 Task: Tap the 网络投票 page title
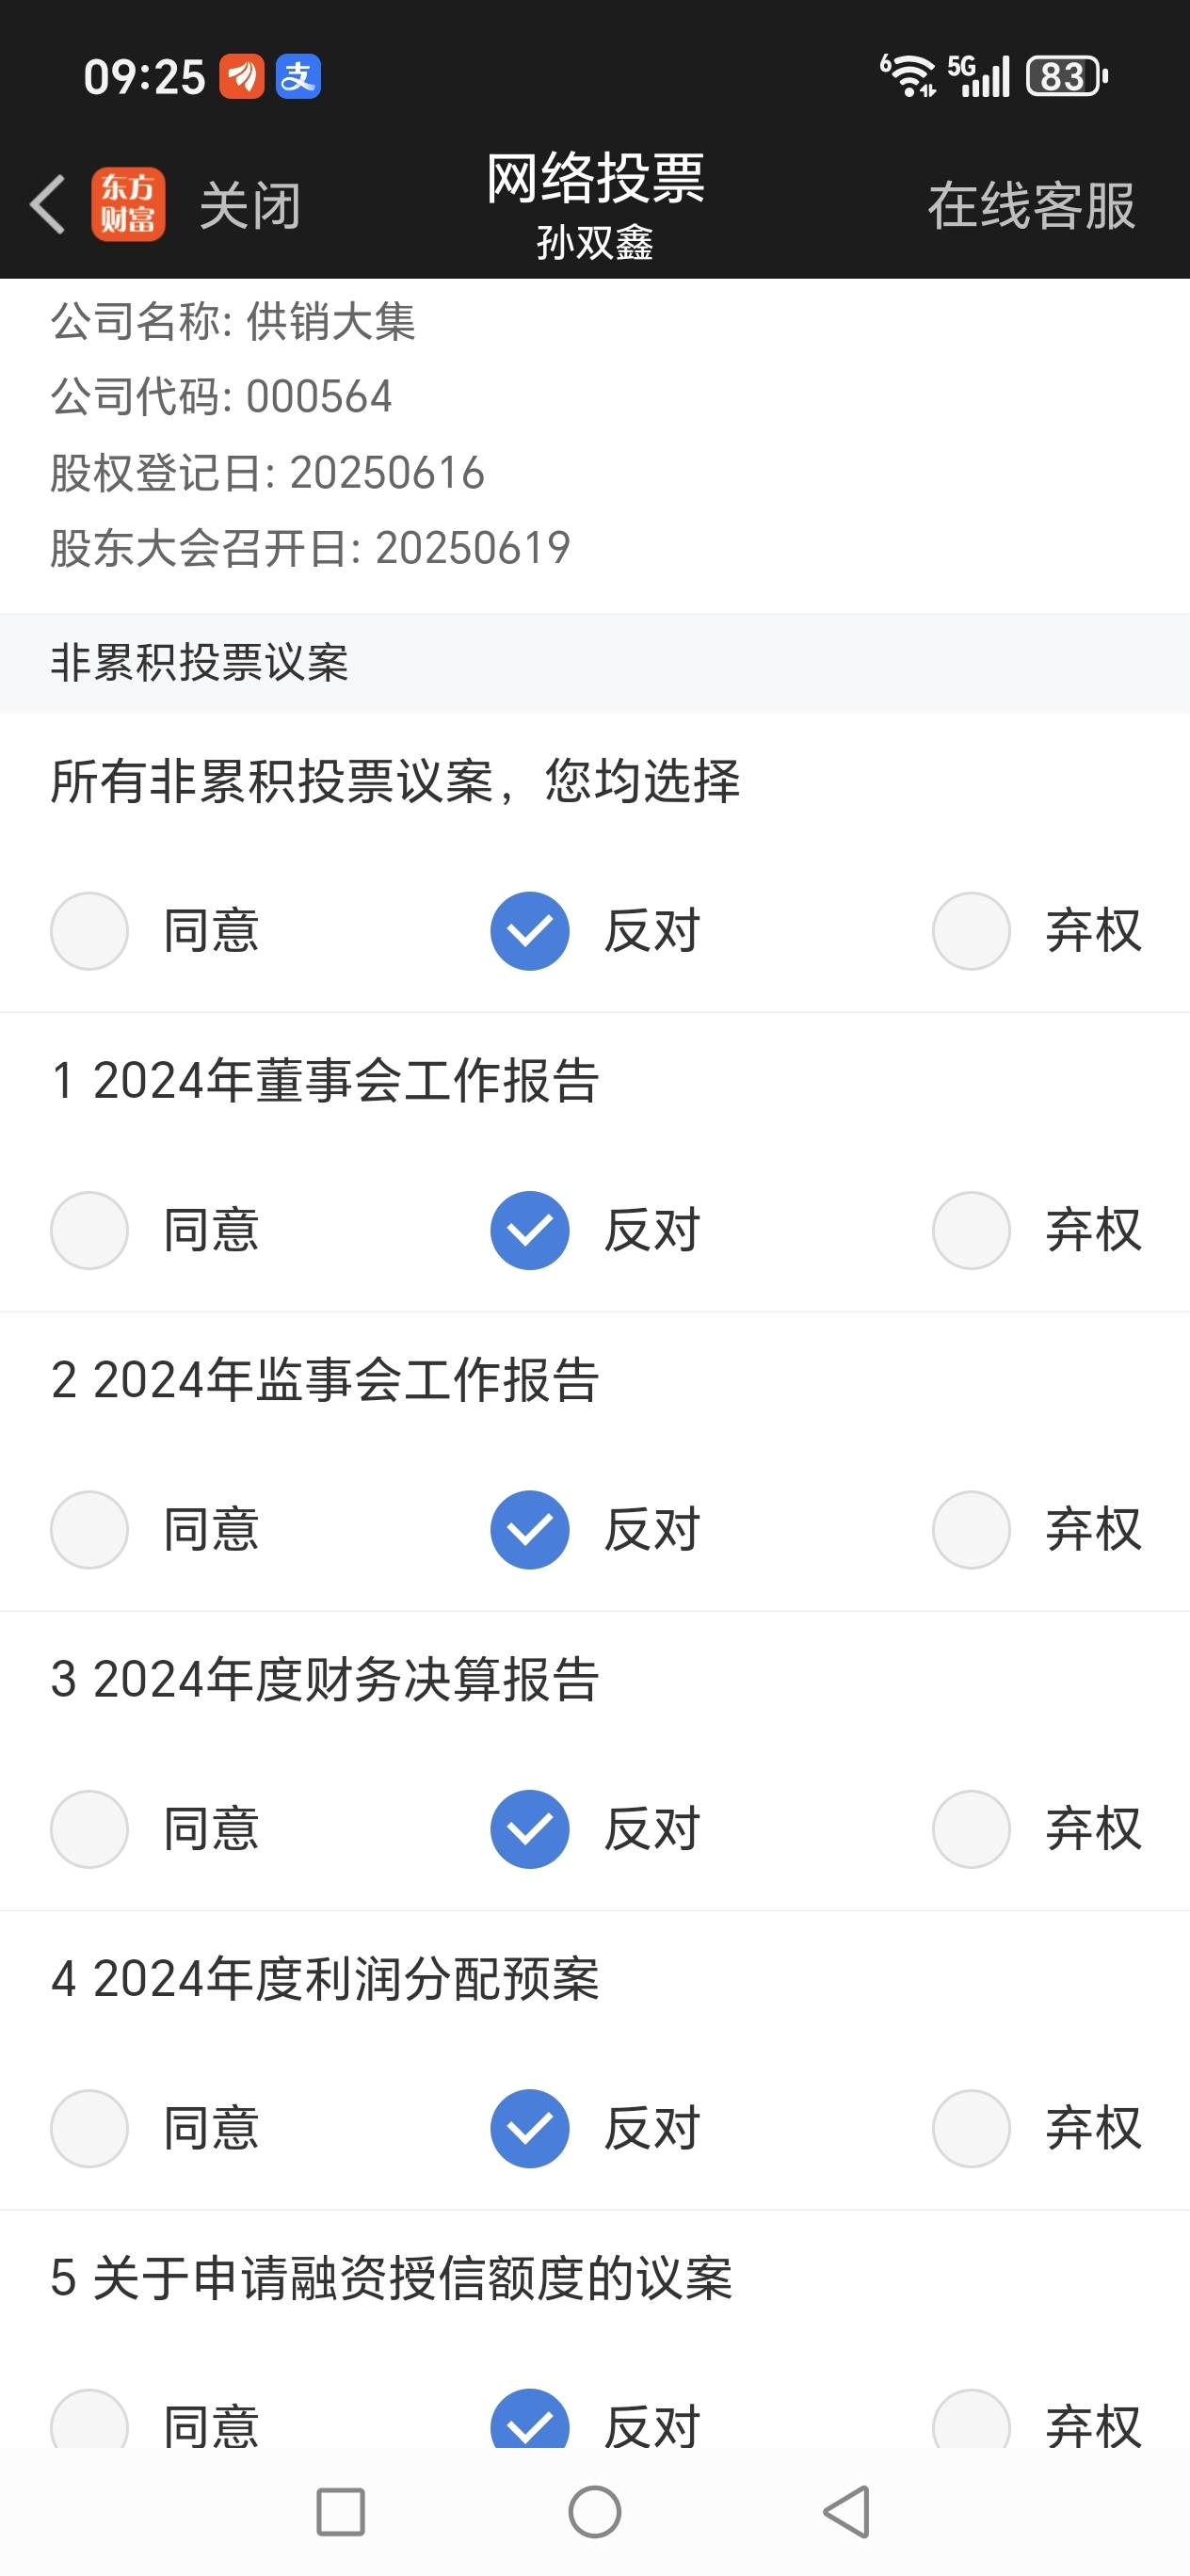(595, 179)
